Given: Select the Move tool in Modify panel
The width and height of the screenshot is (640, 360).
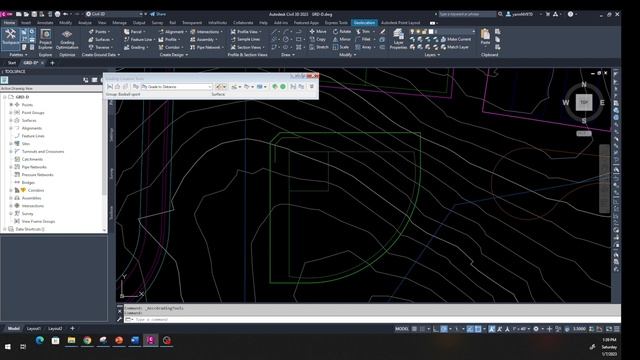Looking at the screenshot, I should pos(318,31).
